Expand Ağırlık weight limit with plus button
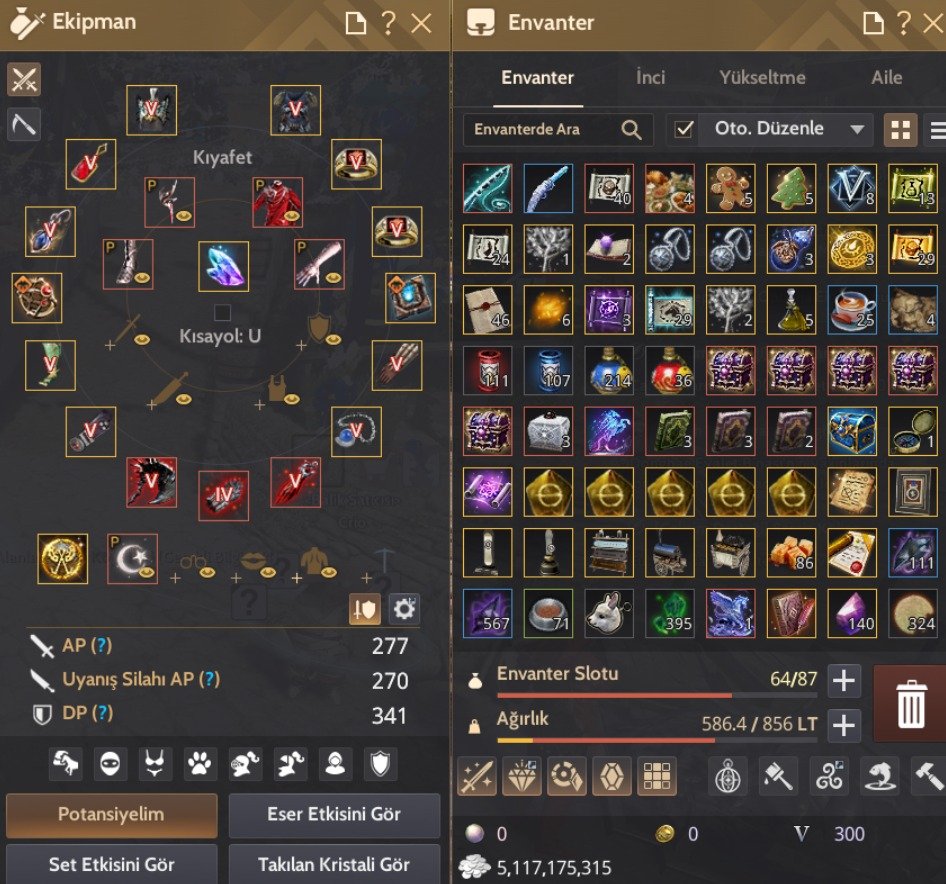This screenshot has height=884, width=946. coord(843,725)
